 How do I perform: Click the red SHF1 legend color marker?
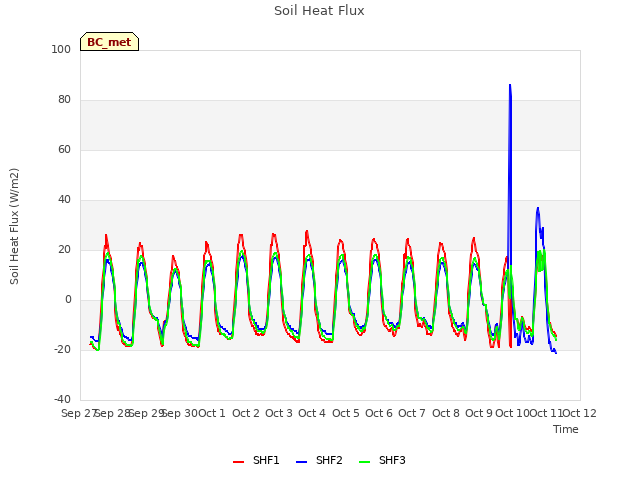(x=238, y=462)
